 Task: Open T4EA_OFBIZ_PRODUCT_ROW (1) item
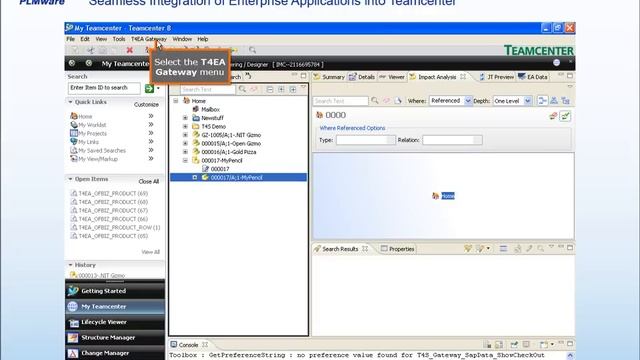[x=119, y=228]
